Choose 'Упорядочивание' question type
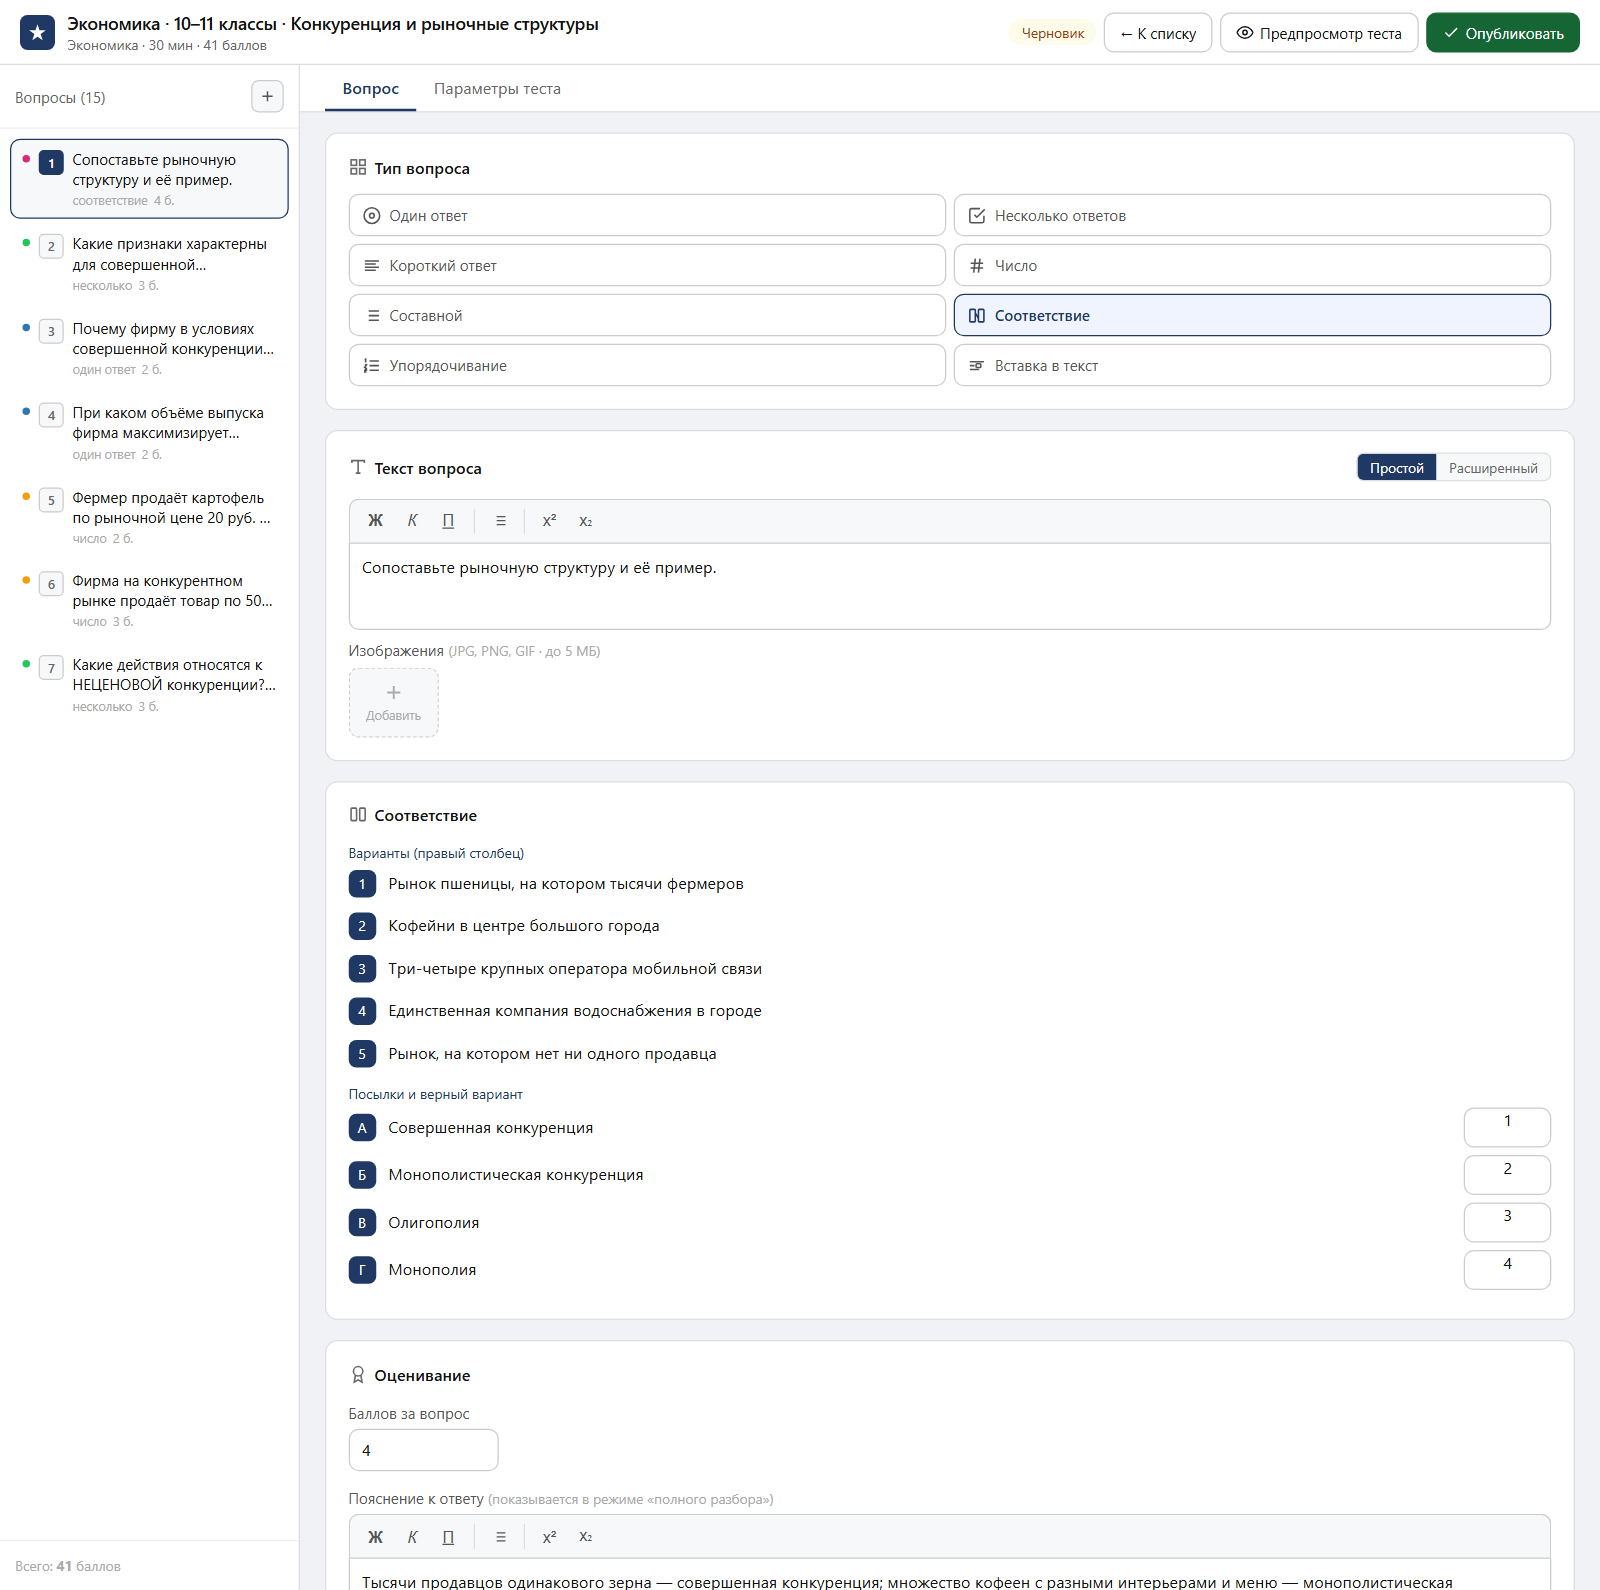1600x1590 pixels. [x=647, y=366]
